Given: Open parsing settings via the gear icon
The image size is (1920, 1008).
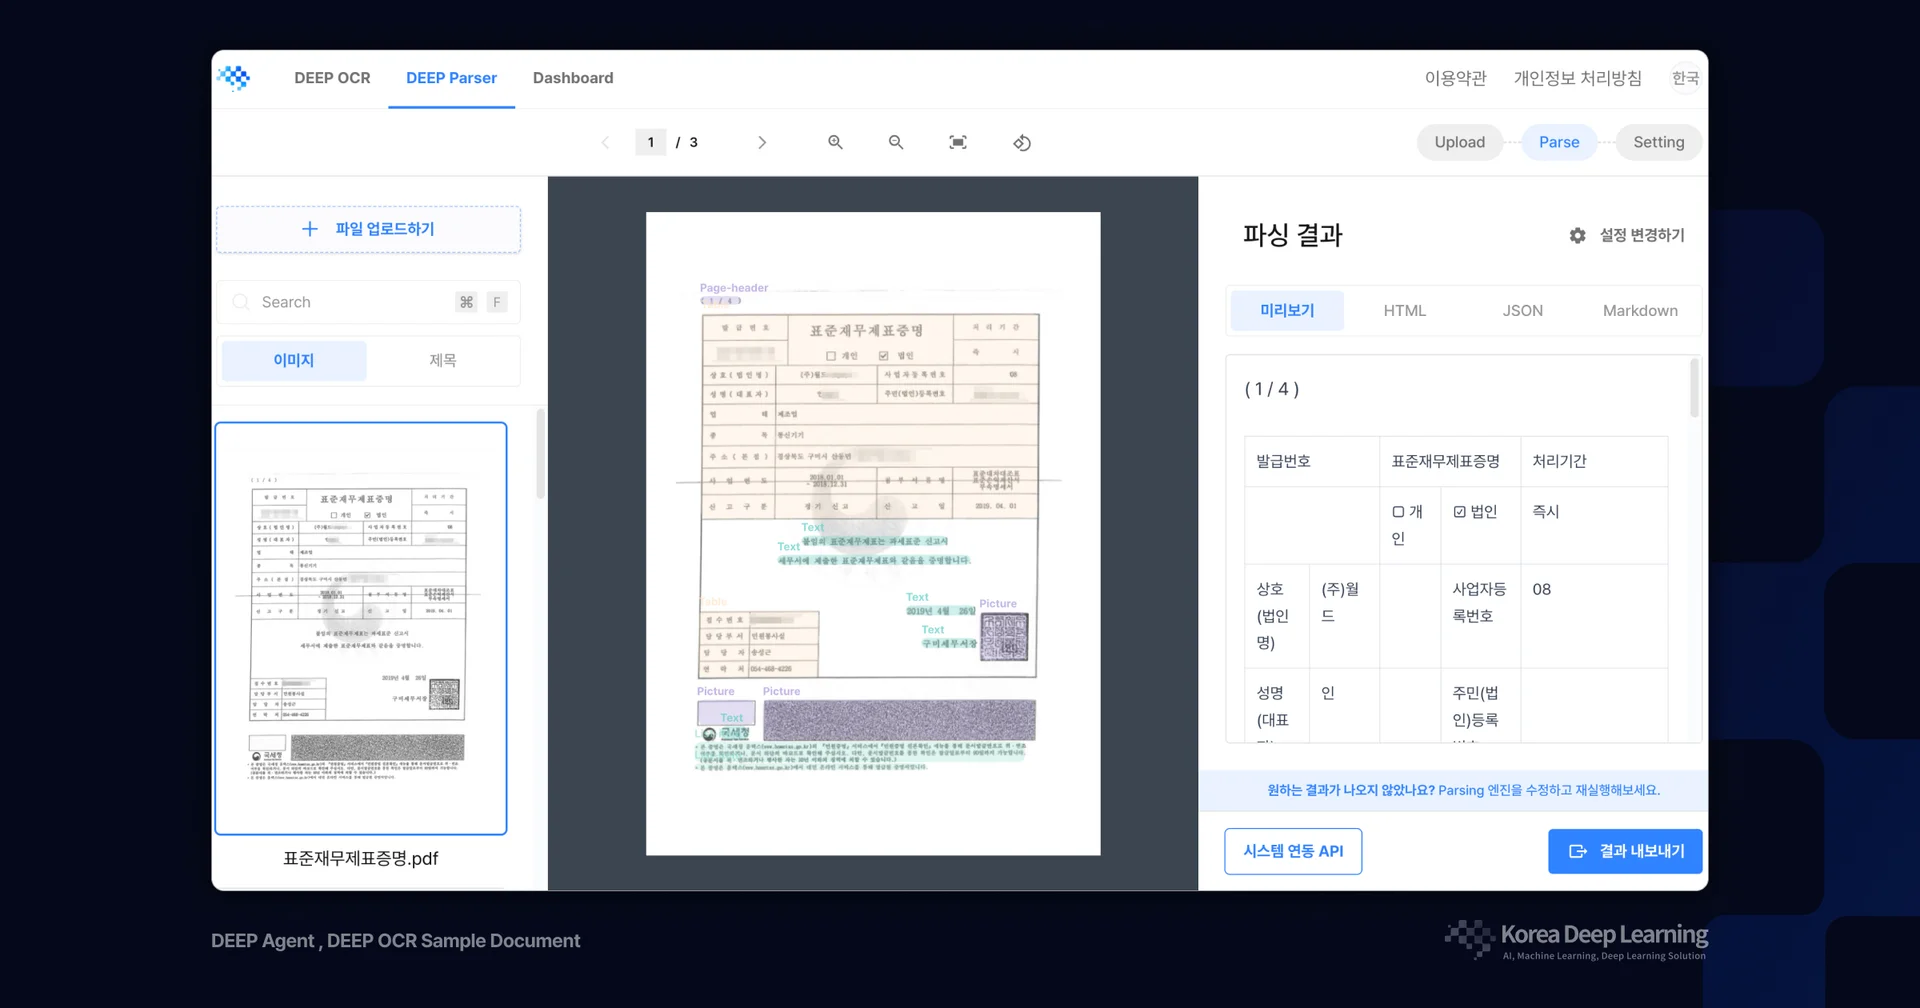Looking at the screenshot, I should [1576, 235].
